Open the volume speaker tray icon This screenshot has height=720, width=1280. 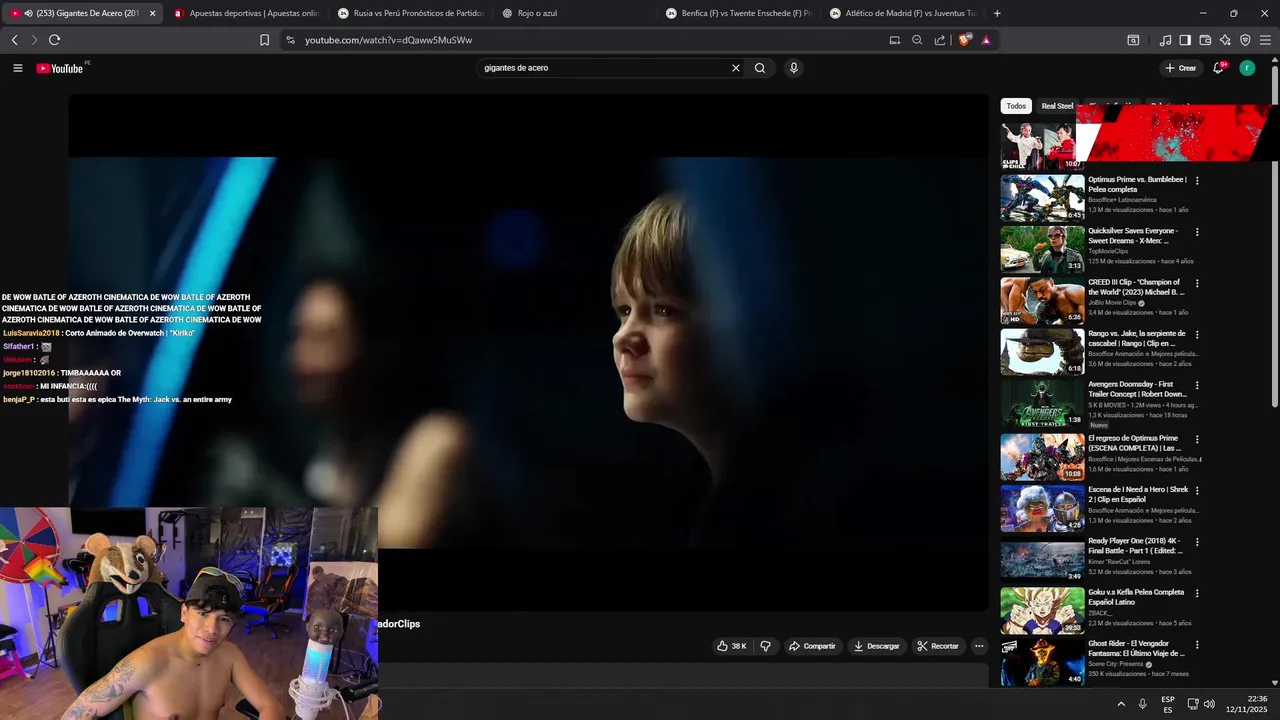point(1209,704)
